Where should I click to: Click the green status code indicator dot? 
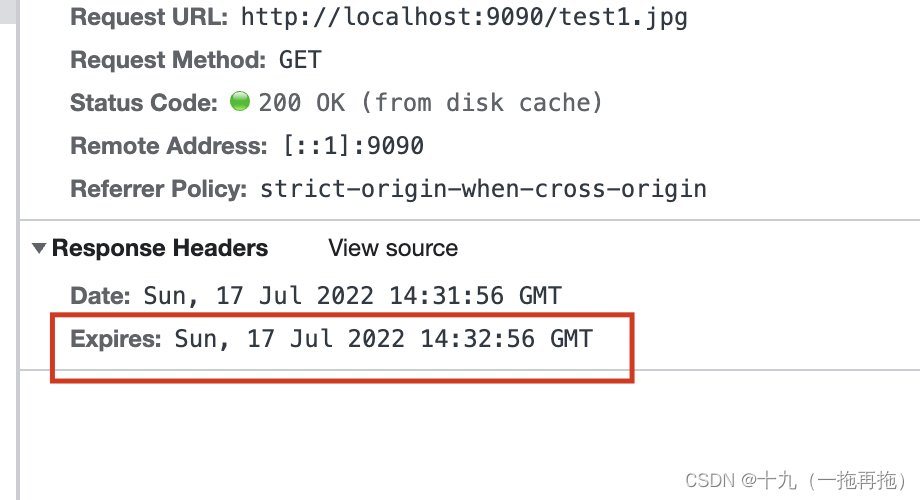pyautogui.click(x=239, y=101)
